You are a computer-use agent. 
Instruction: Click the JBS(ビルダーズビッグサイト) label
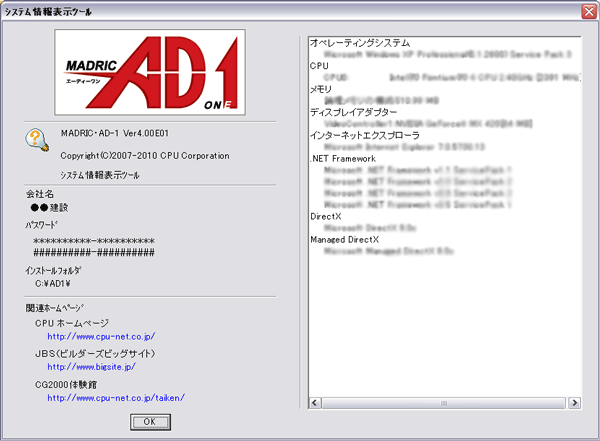[x=95, y=353]
